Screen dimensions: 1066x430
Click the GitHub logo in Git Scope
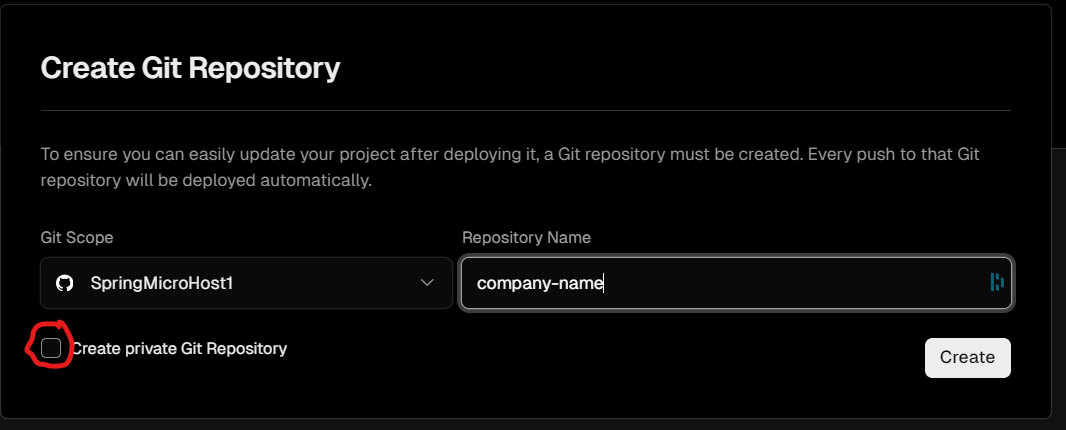(65, 283)
